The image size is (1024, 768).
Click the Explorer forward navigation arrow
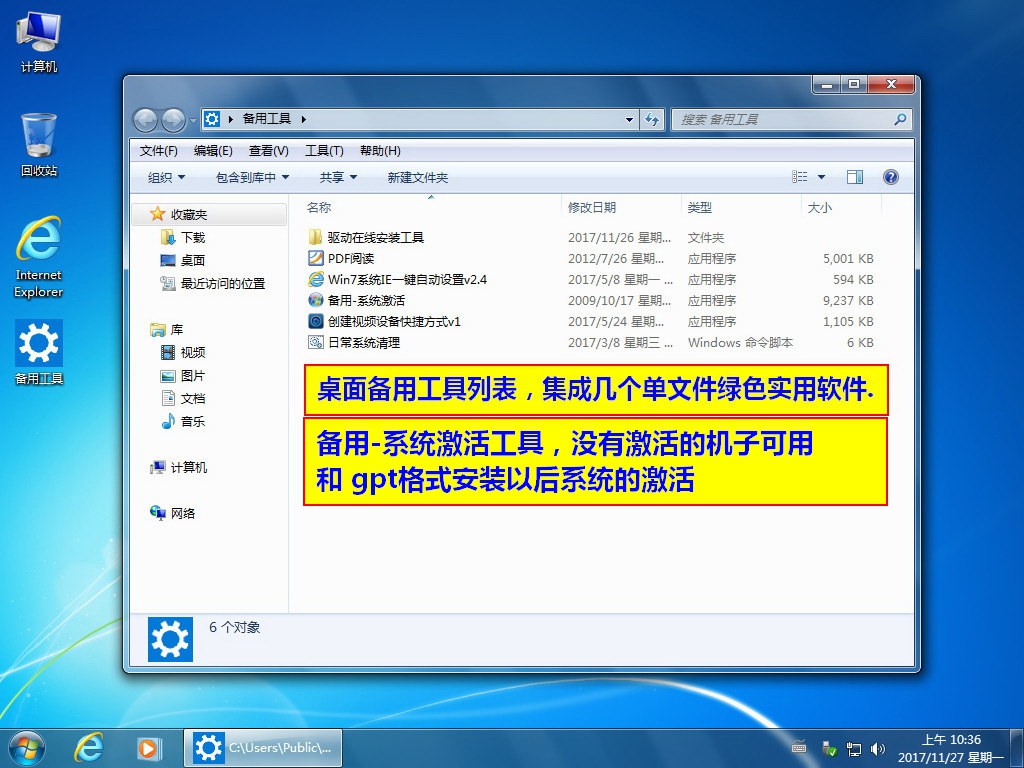click(173, 120)
